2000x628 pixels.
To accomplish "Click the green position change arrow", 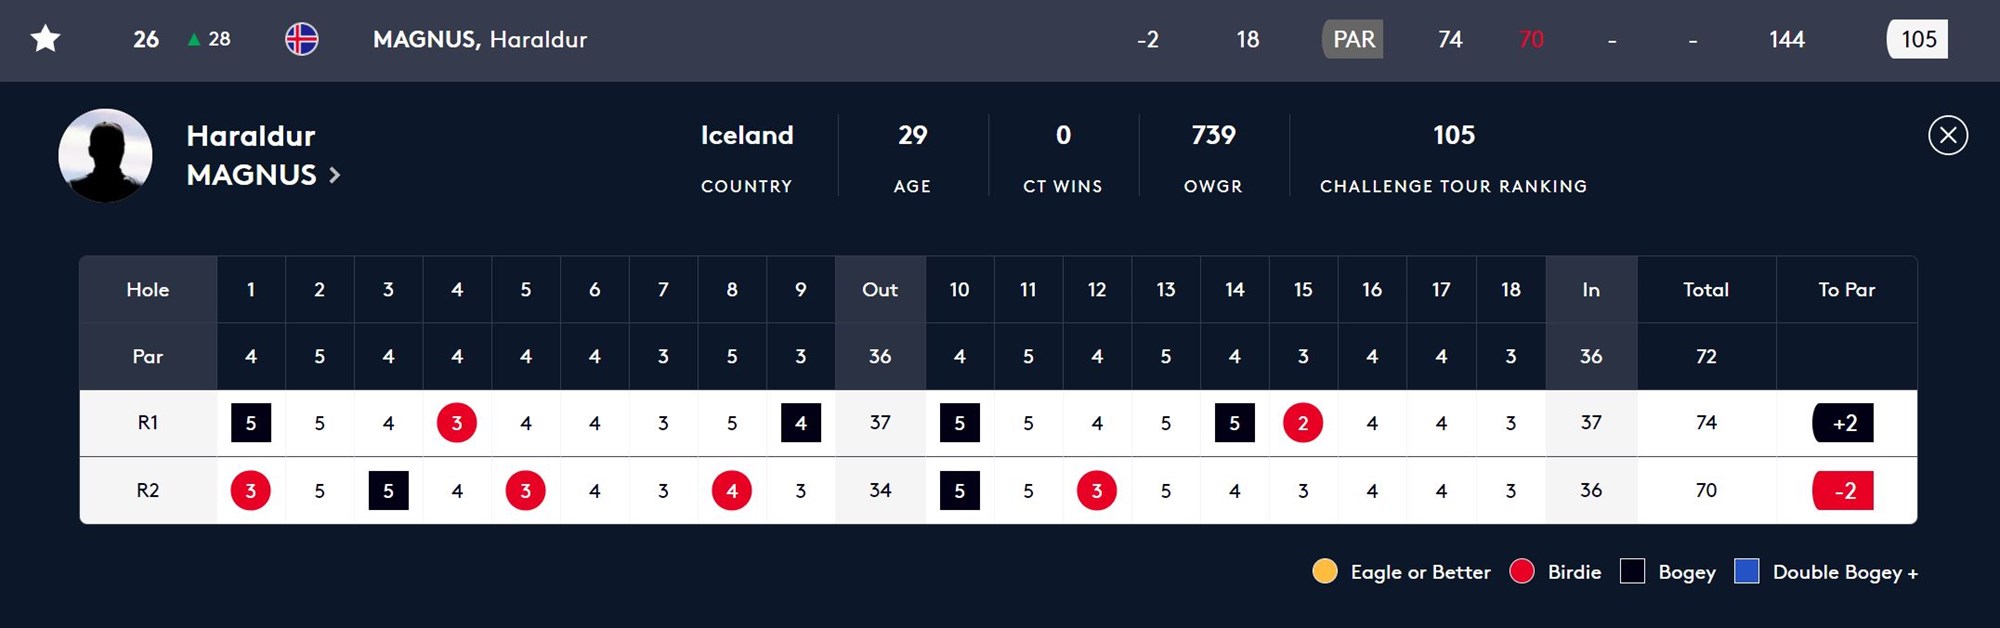I will click(x=194, y=39).
